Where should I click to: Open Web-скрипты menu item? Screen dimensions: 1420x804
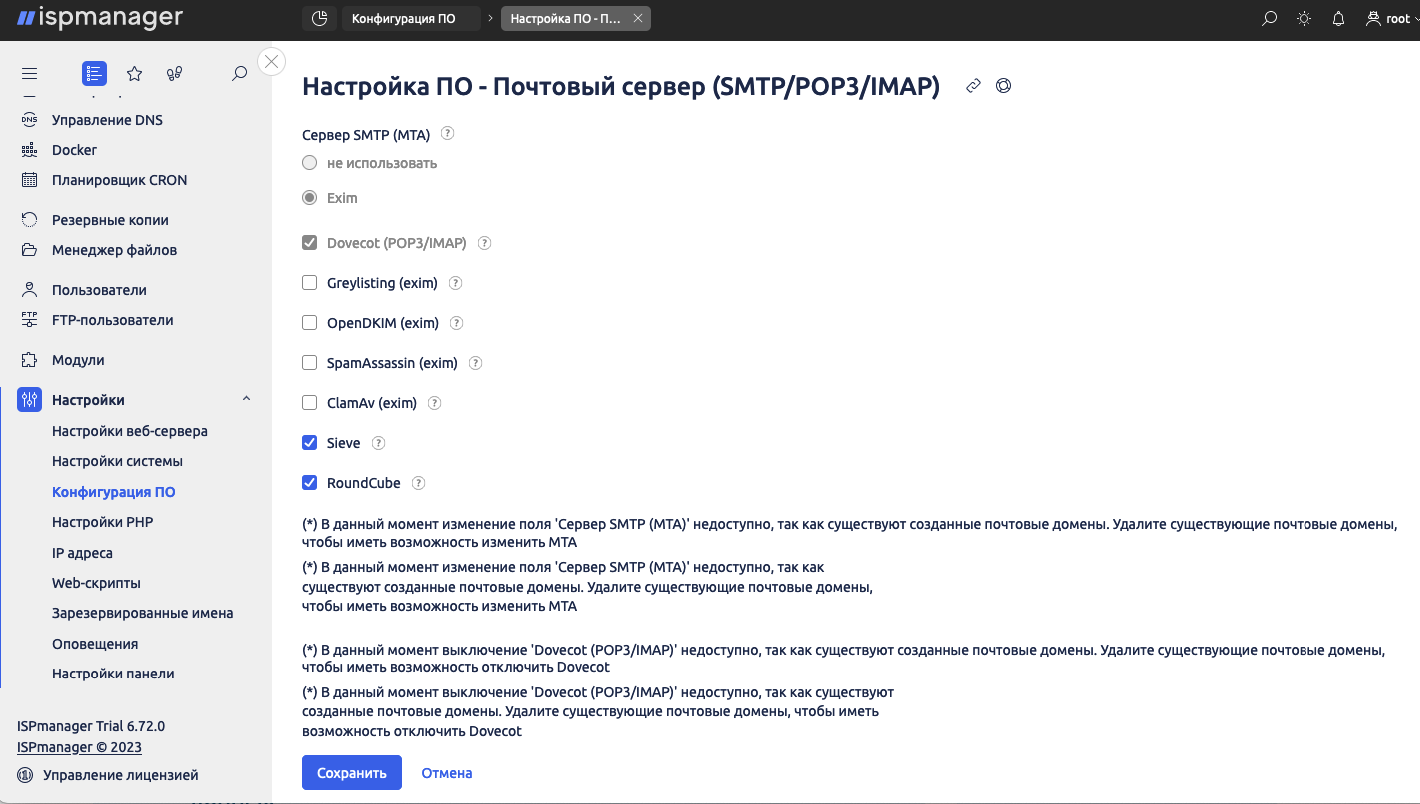[96, 583]
